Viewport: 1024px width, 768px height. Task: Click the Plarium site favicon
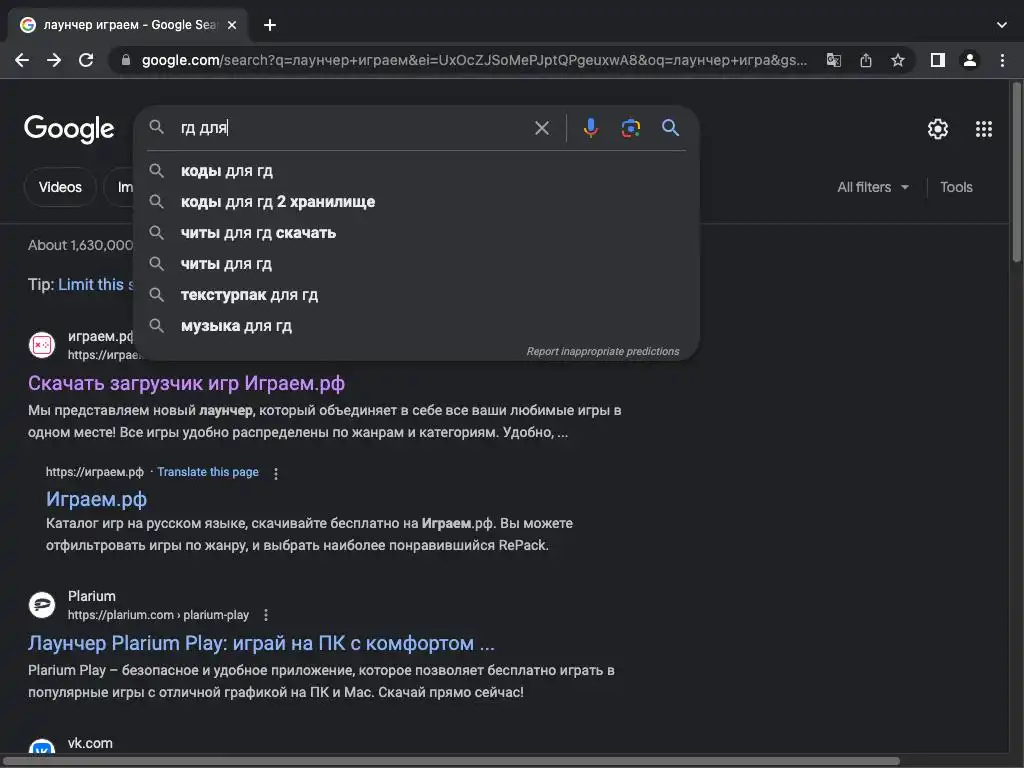(42, 605)
